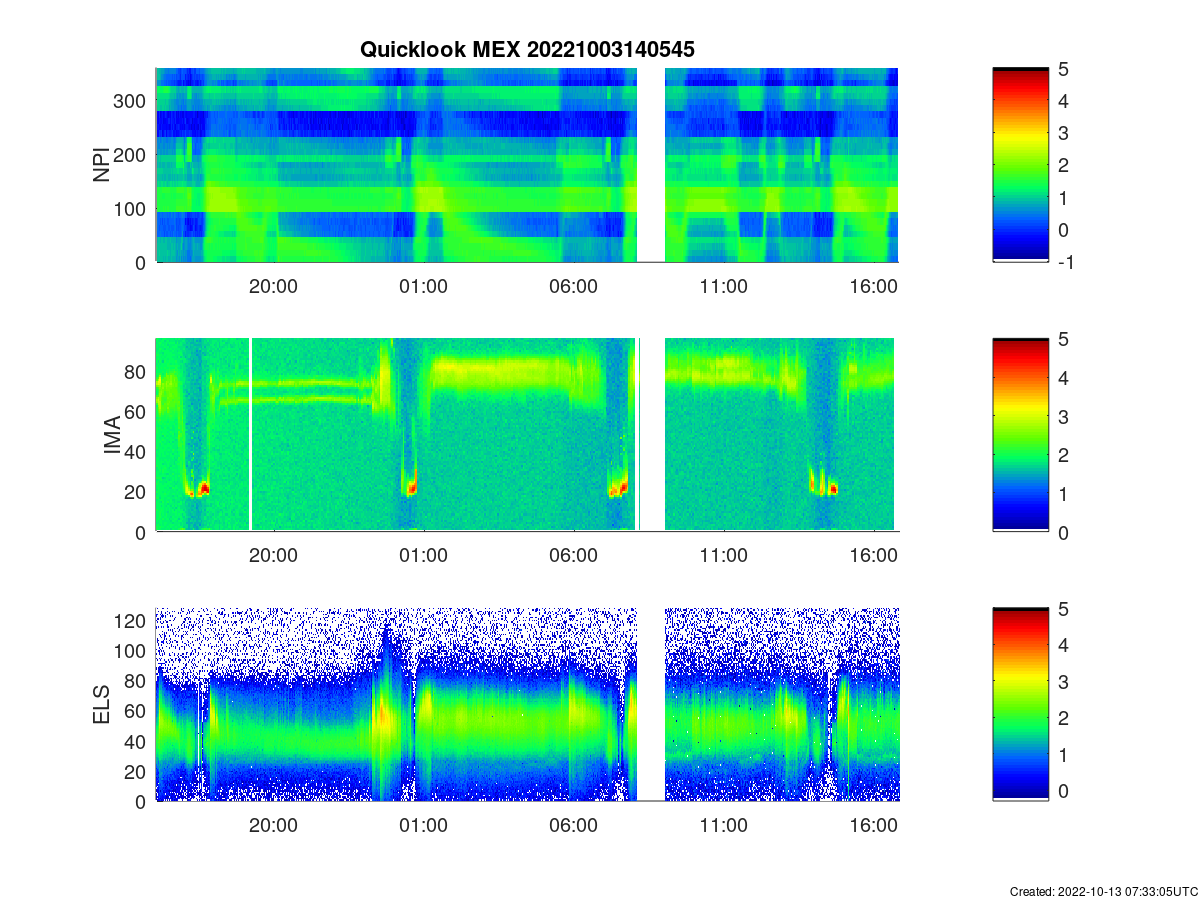Click the 5 label on NPI colorbar
The image size is (1200, 900).
[x=1064, y=69]
